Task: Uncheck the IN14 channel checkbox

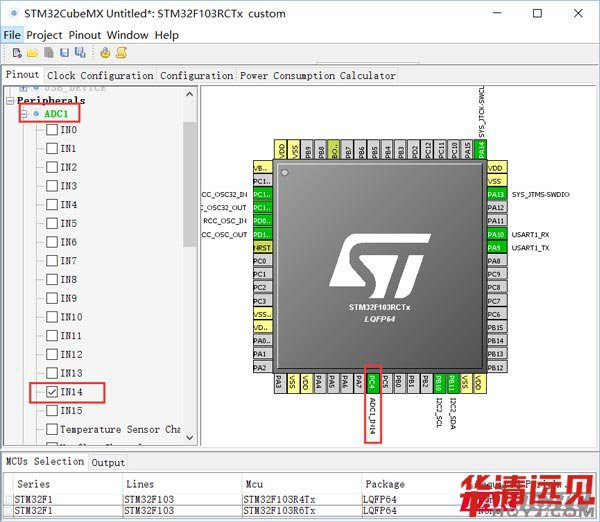Action: coord(52,392)
